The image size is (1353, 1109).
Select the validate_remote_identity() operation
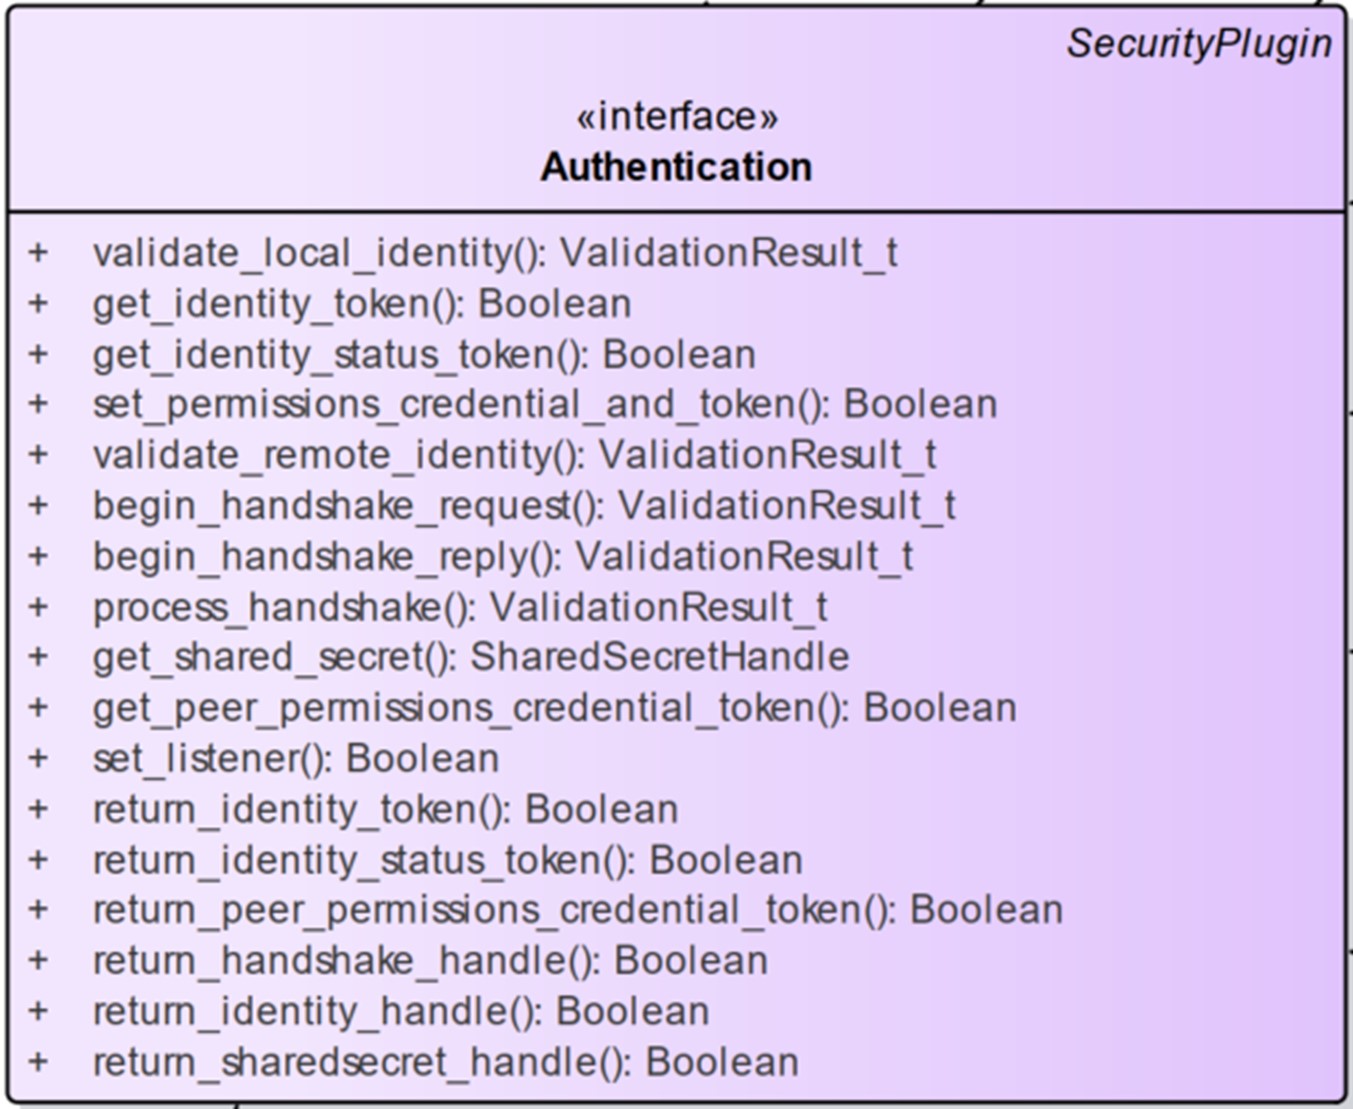(514, 455)
